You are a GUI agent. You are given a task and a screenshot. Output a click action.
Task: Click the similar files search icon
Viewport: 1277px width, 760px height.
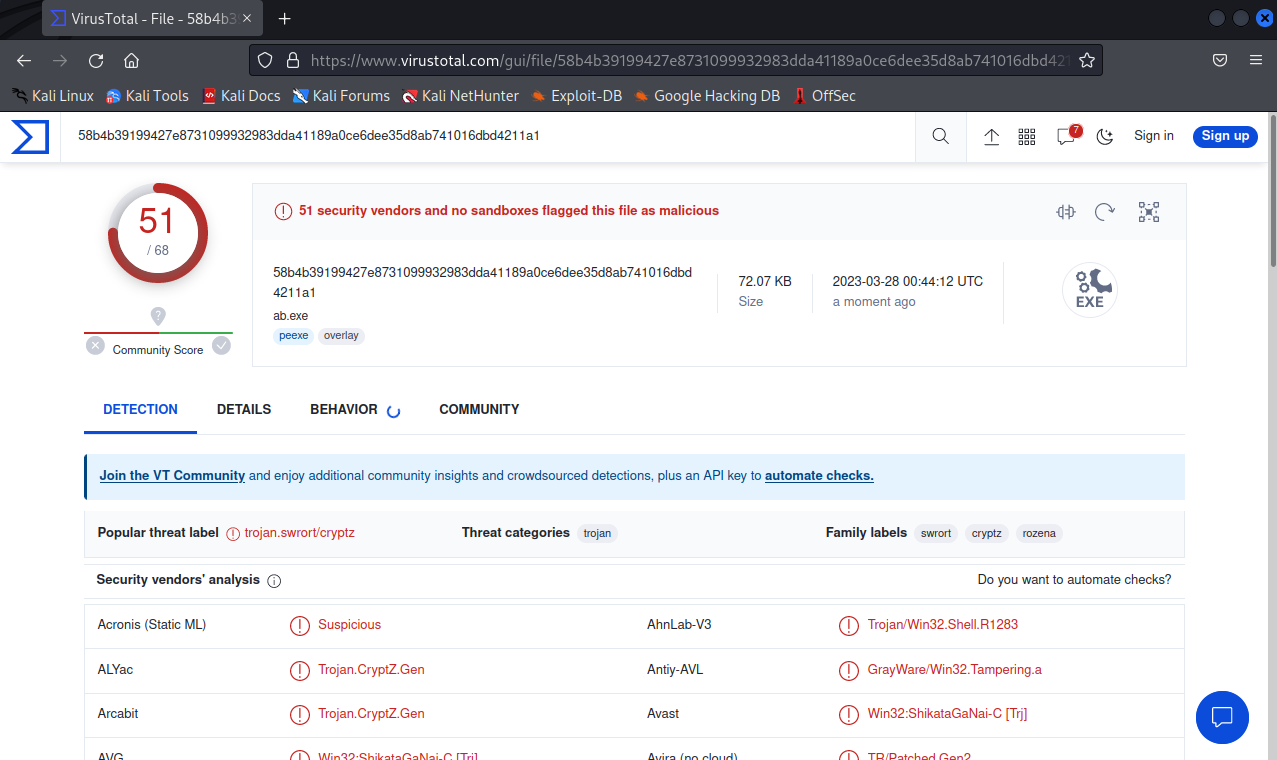pos(1066,212)
